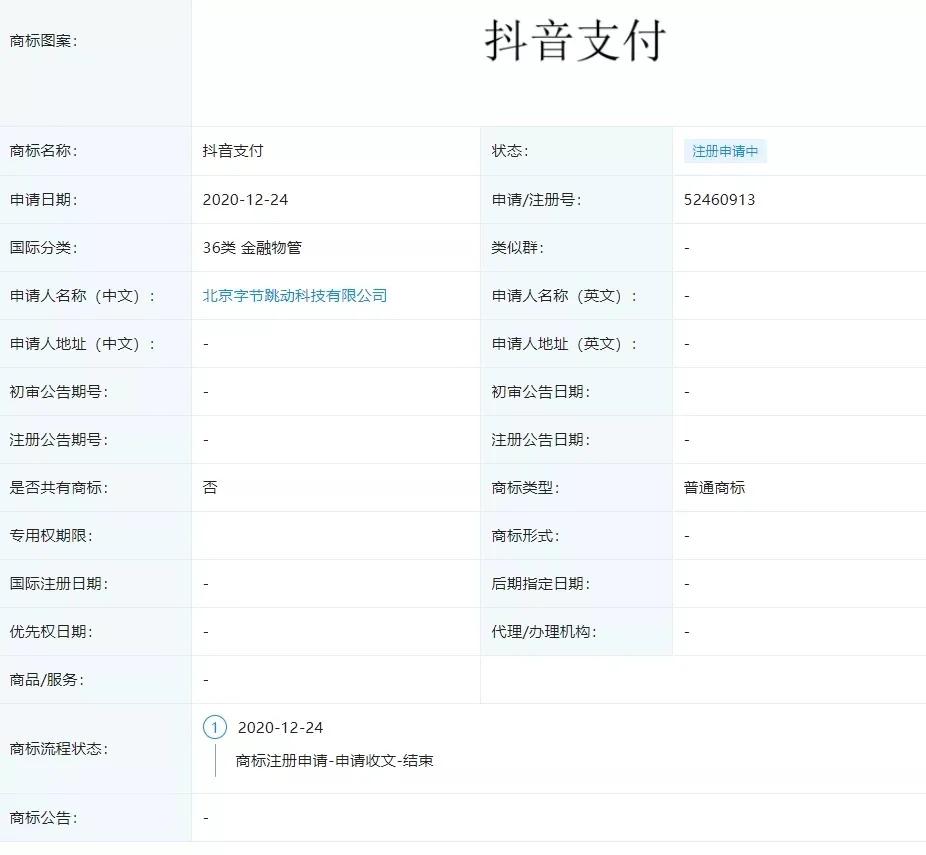Click the 商标公告 row label

pyautogui.click(x=43, y=818)
